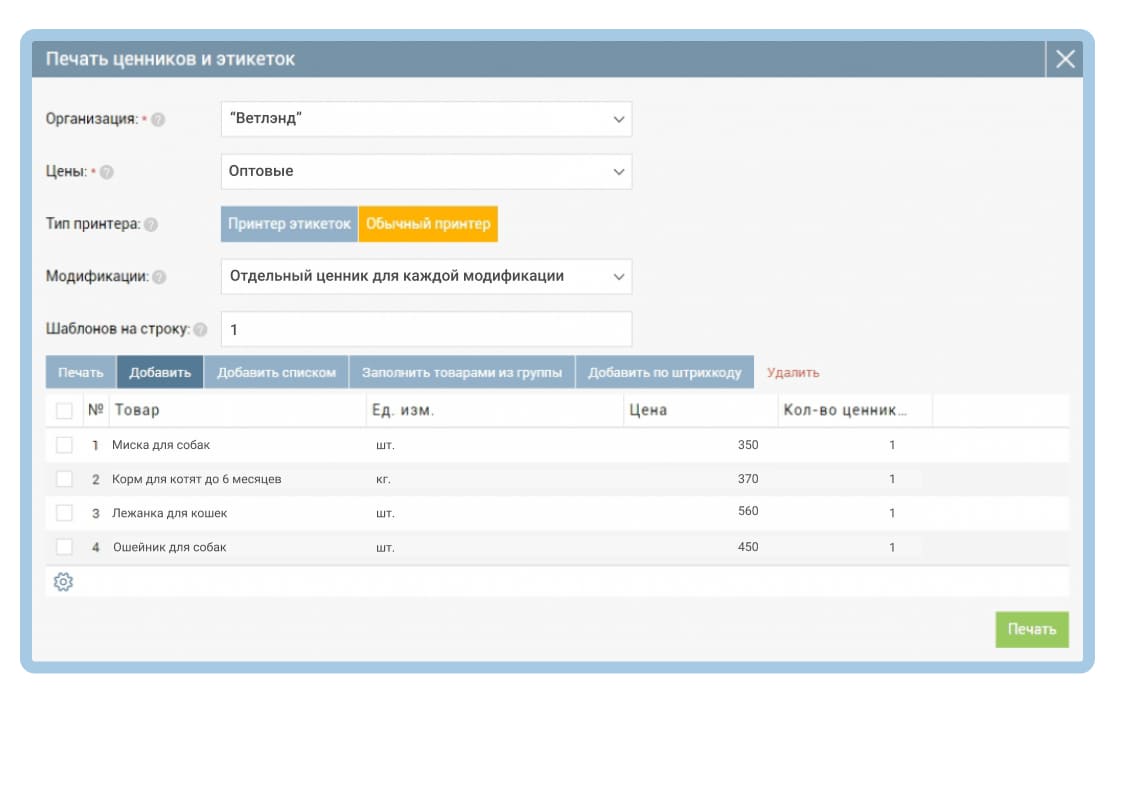Click price tag quantity for Ошейник для собак
This screenshot has width=1127, height=810.
click(x=892, y=547)
